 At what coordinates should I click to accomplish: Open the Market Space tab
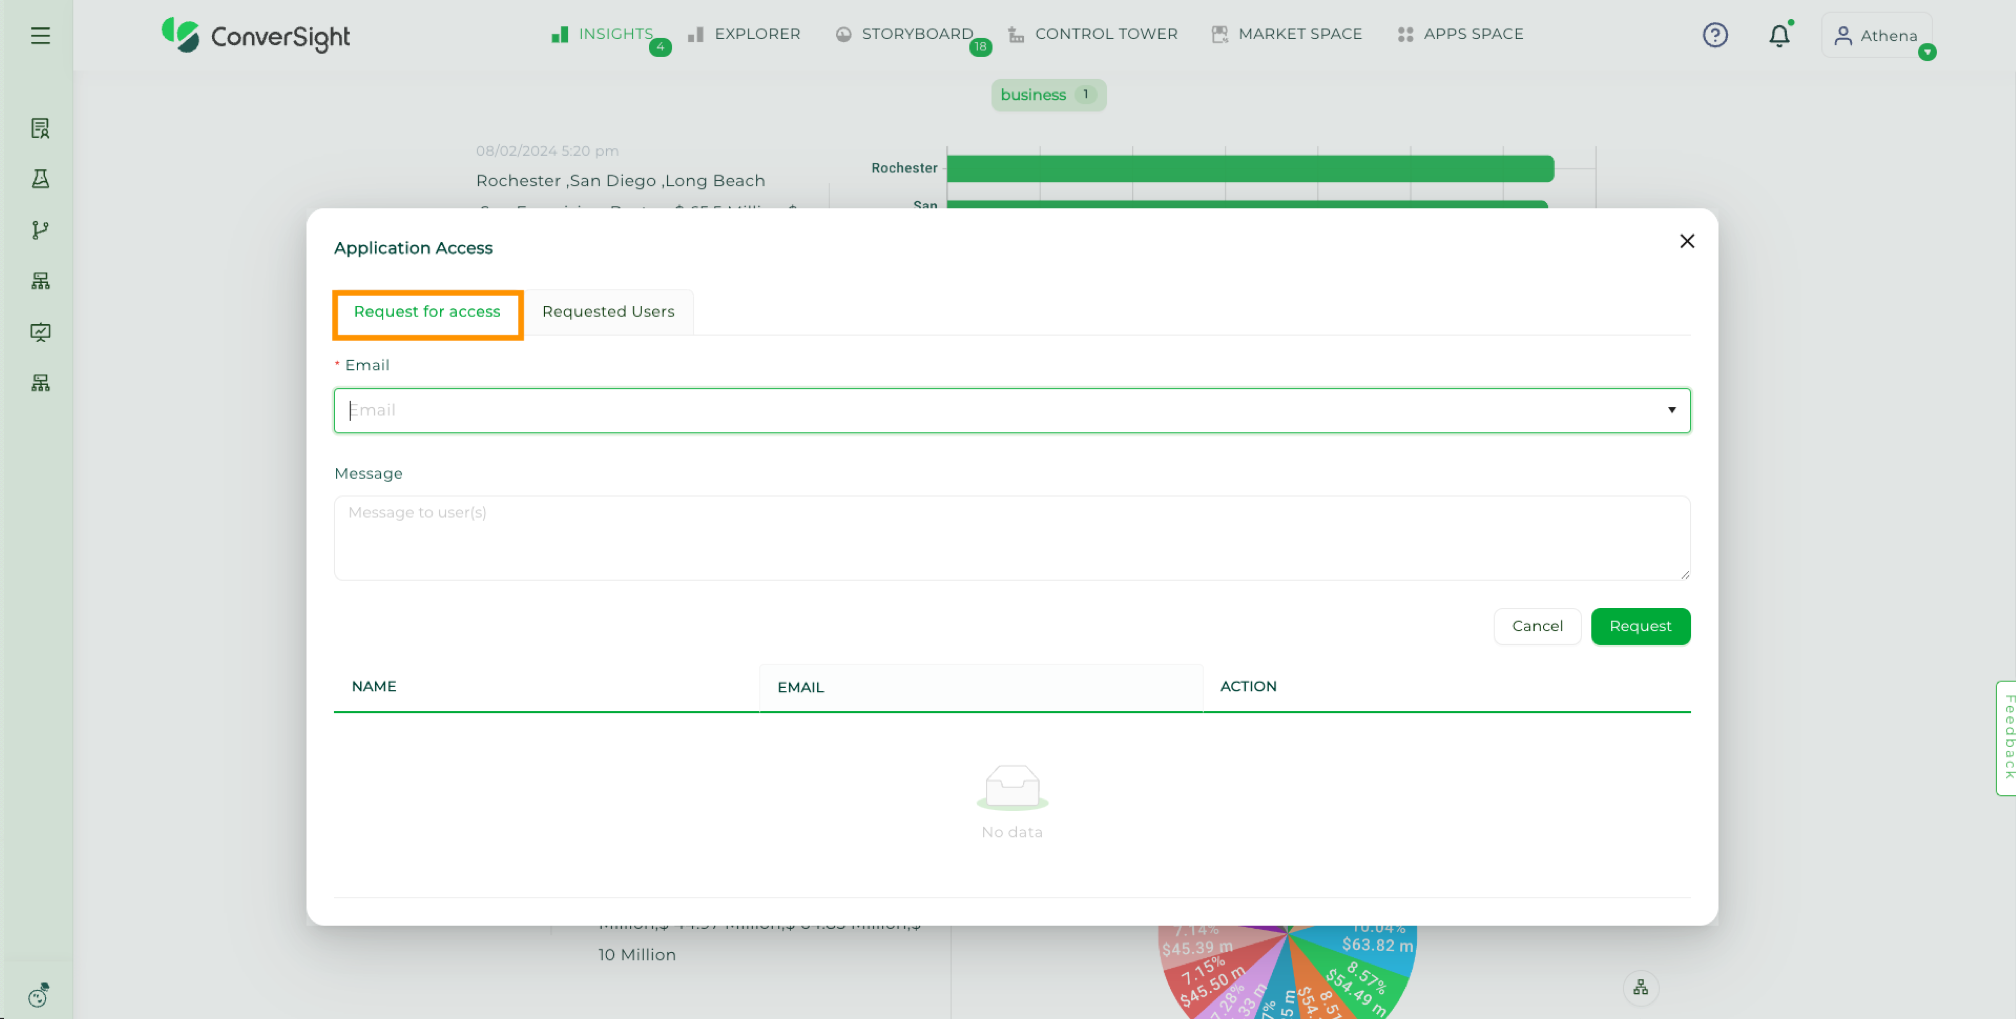pos(1287,34)
